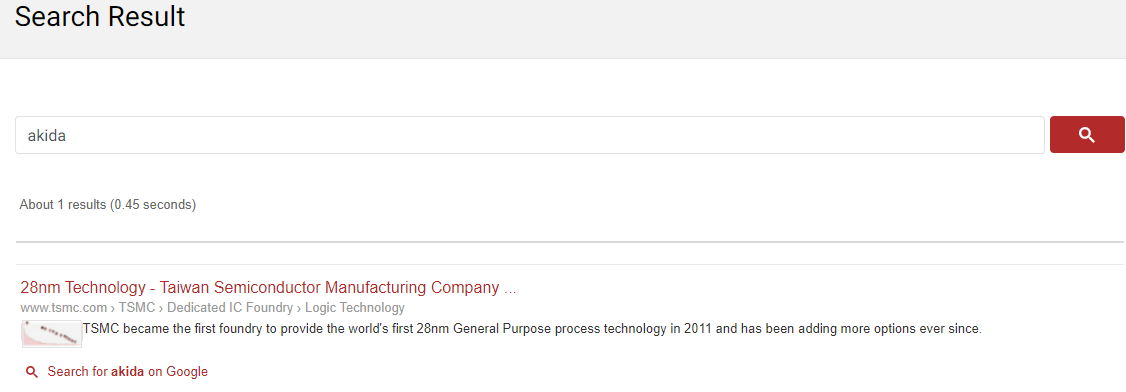Screen dimensions: 1126x392
Task: Click Search for akida on Google link
Action: point(128,372)
